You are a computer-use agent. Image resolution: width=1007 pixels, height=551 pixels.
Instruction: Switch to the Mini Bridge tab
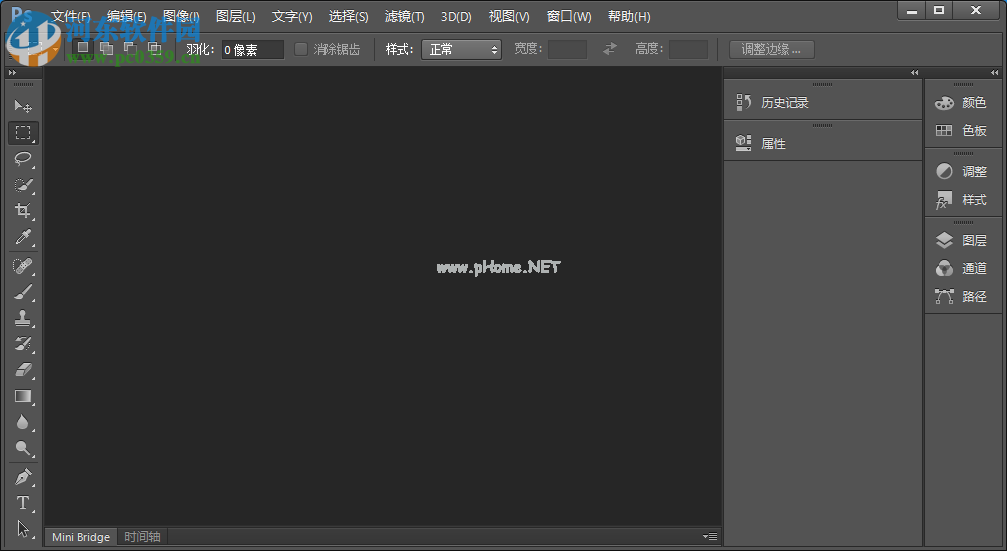(81, 537)
